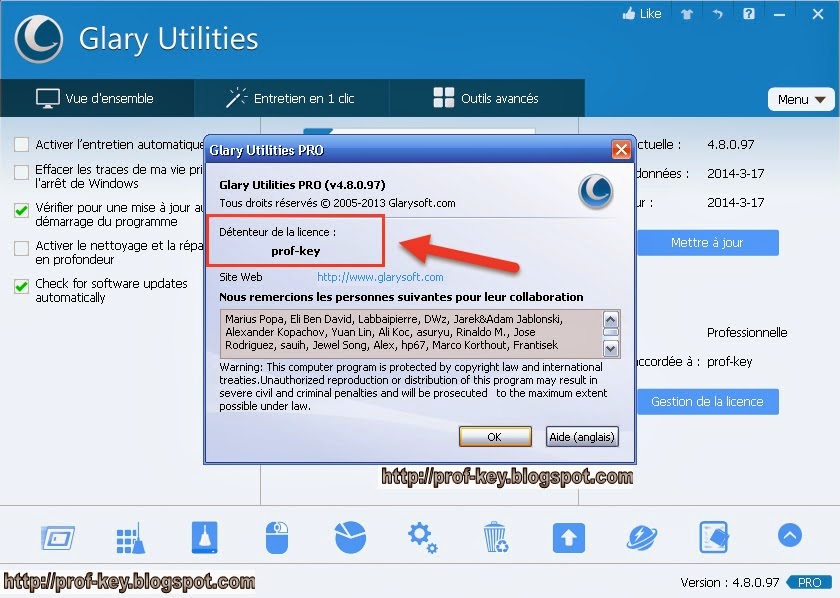This screenshot has height=598, width=840.
Task: Enable Activer le nettoyage en profondeur checkbox
Action: [x=21, y=248]
